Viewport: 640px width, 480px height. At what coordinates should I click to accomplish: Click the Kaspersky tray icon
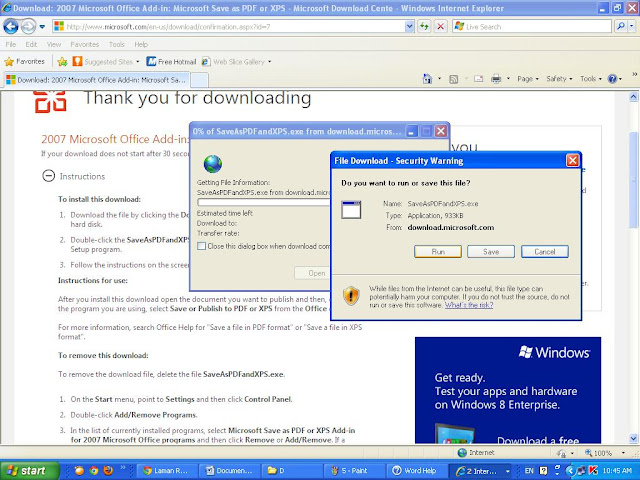(593, 471)
